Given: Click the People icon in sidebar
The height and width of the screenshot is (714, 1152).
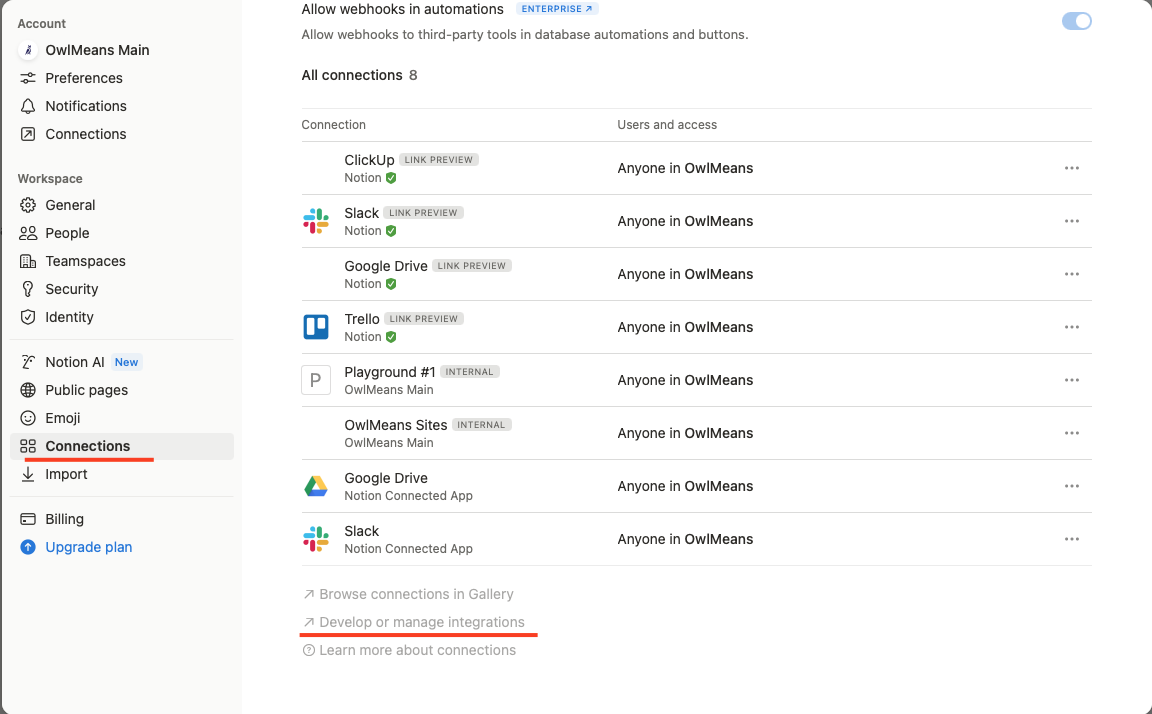Looking at the screenshot, I should tap(28, 233).
